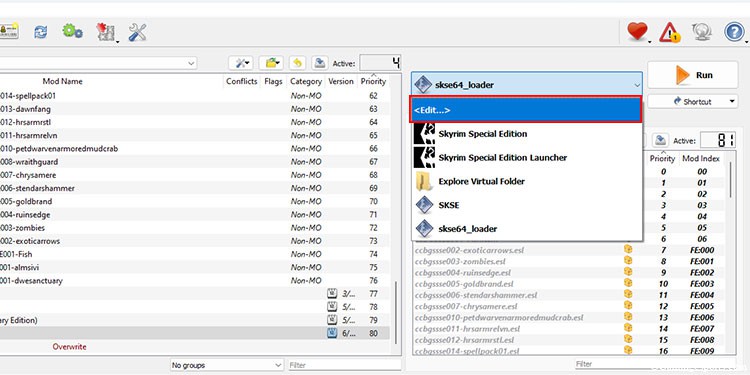The image size is (750, 375).
Task: Sort plugins by the Mod Index header
Action: [701, 158]
